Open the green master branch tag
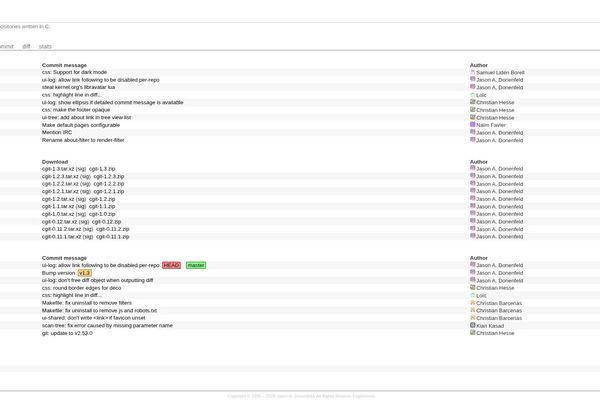The image size is (600, 400). click(x=196, y=265)
